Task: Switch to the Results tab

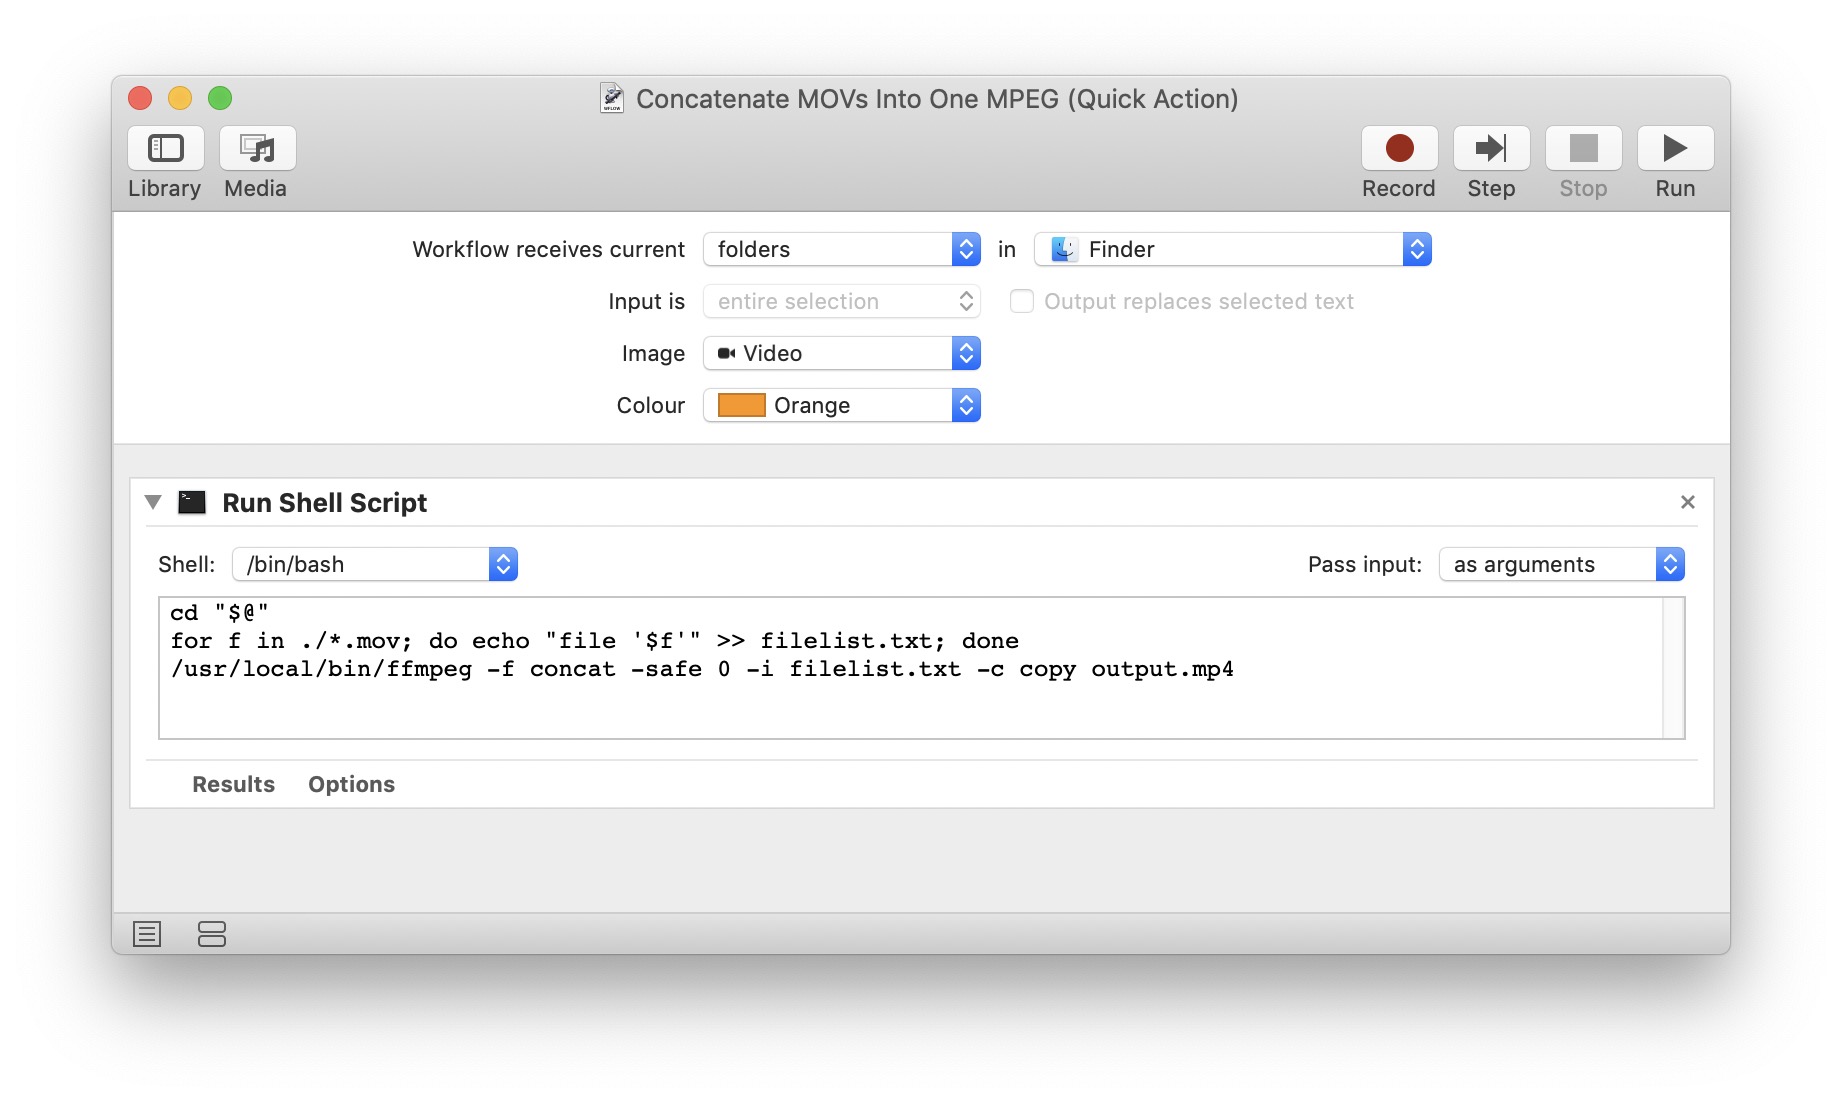Action: tap(233, 784)
